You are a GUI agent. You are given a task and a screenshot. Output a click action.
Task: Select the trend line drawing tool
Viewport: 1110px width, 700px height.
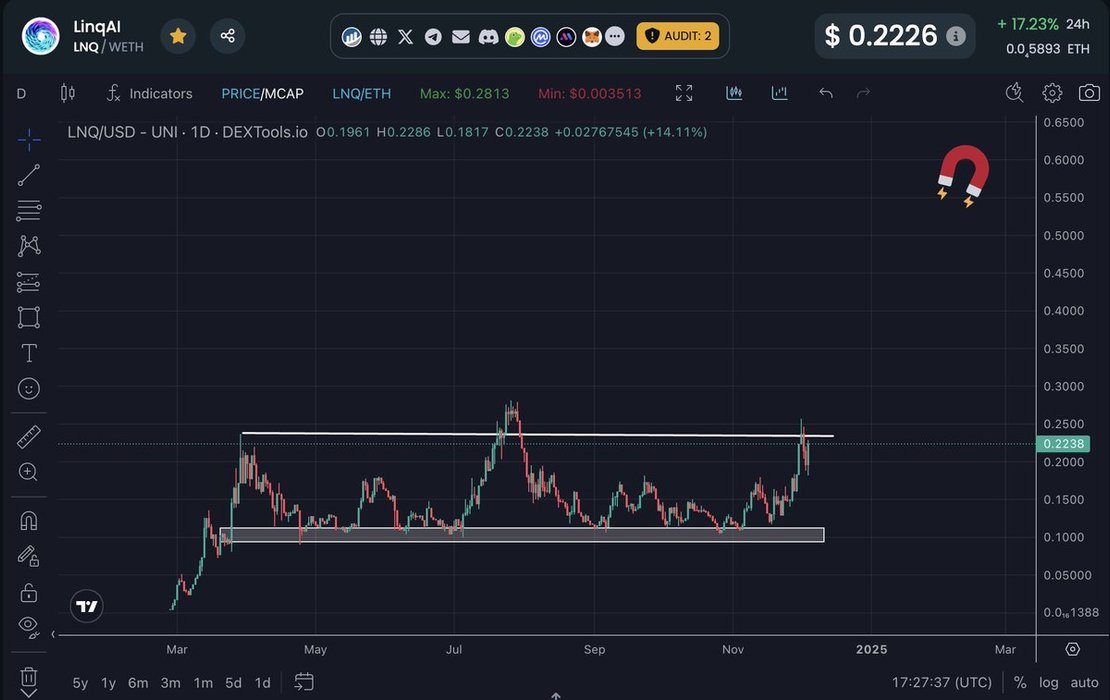pos(29,175)
